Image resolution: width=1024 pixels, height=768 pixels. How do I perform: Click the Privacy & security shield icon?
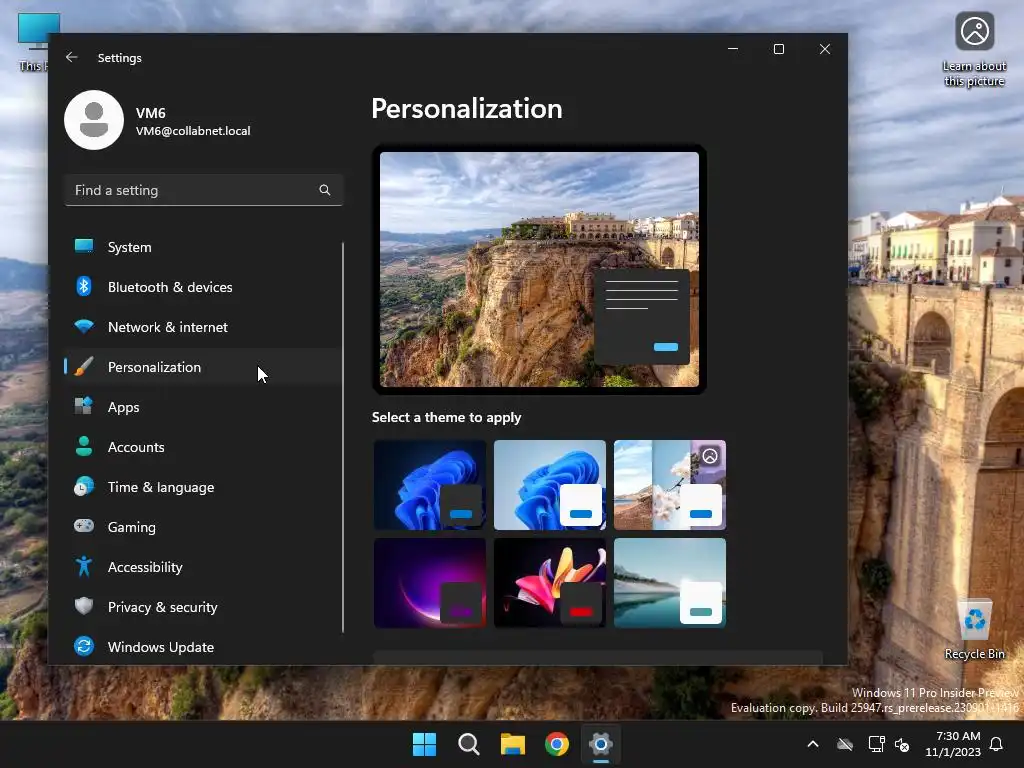pos(84,606)
